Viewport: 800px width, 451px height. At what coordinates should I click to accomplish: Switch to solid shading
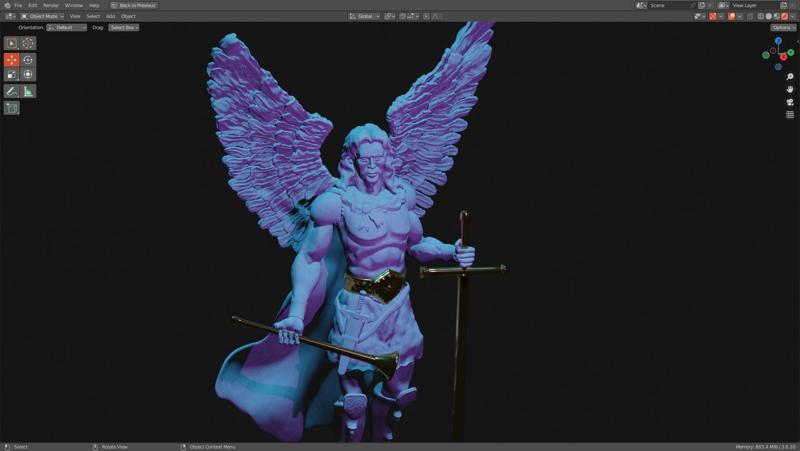point(768,16)
